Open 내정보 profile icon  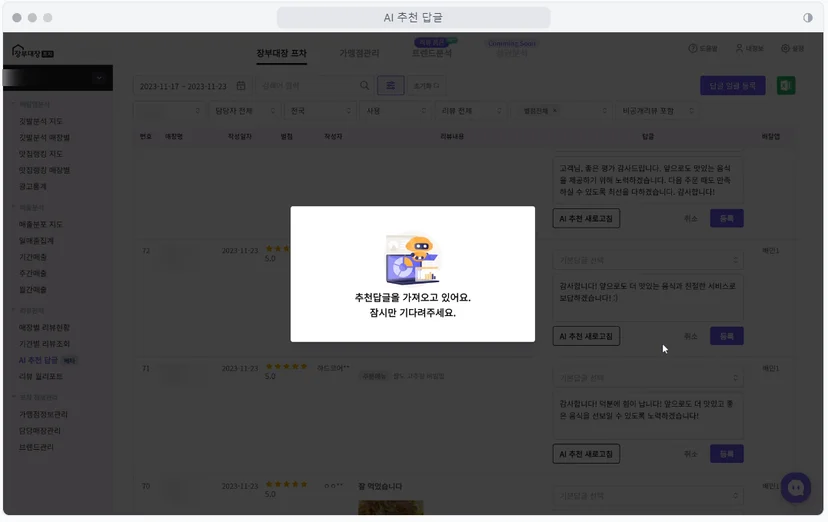tap(739, 49)
